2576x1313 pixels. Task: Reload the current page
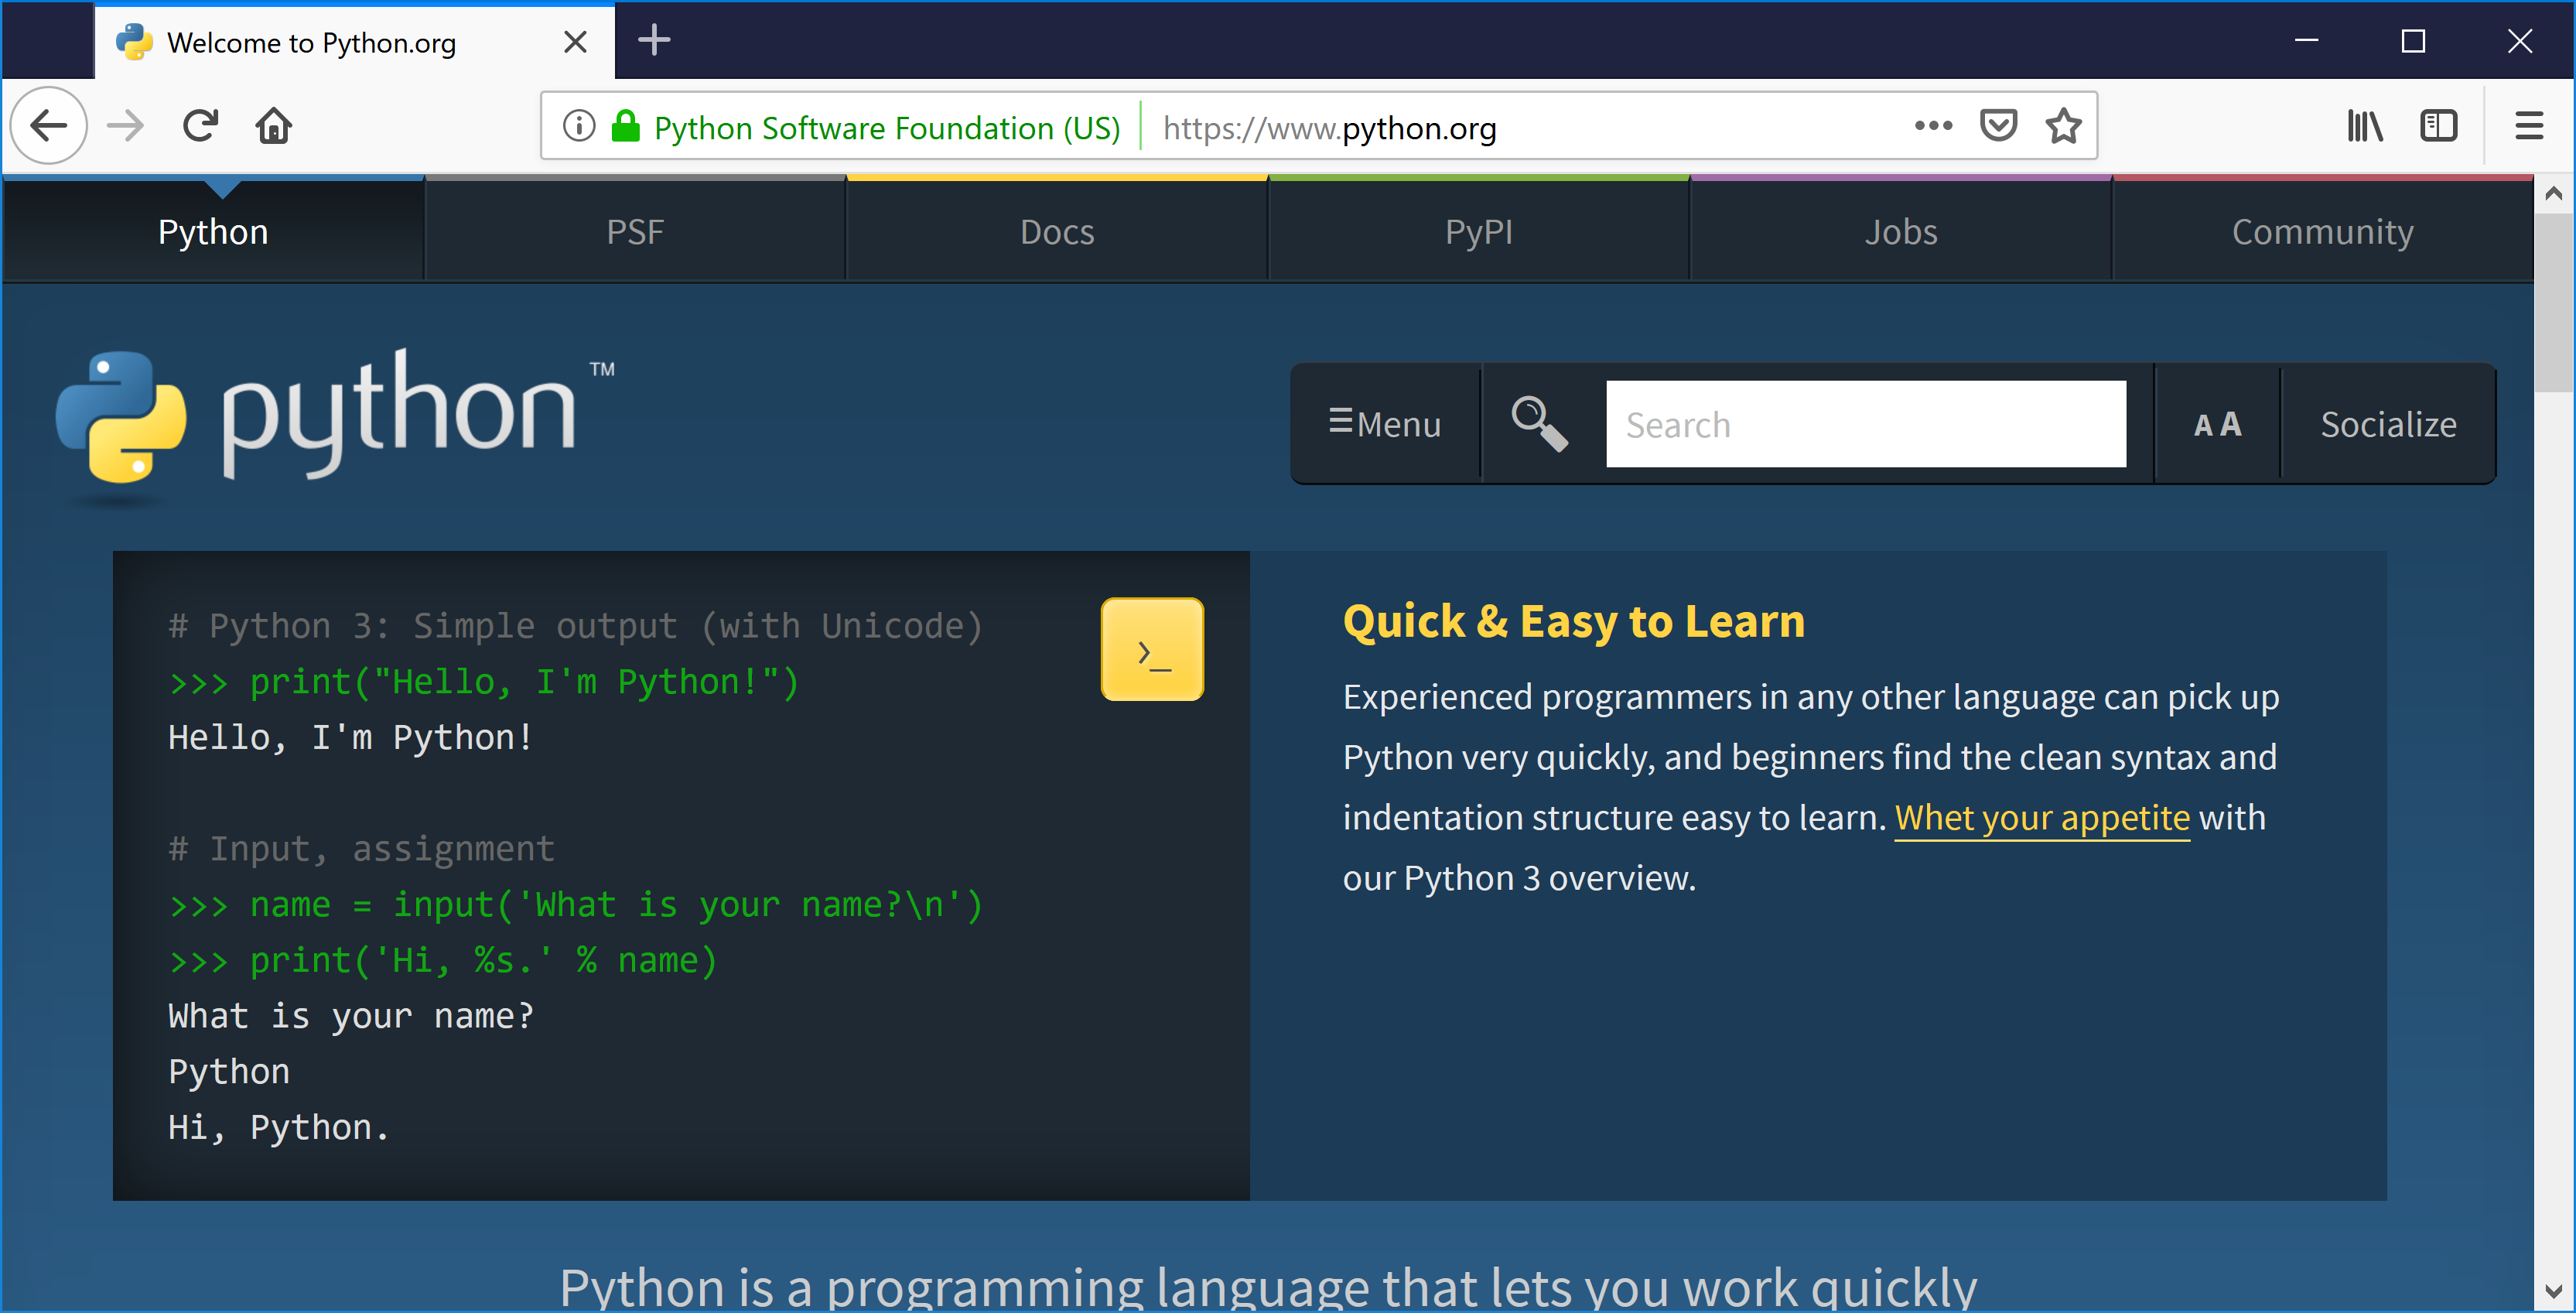[x=200, y=126]
